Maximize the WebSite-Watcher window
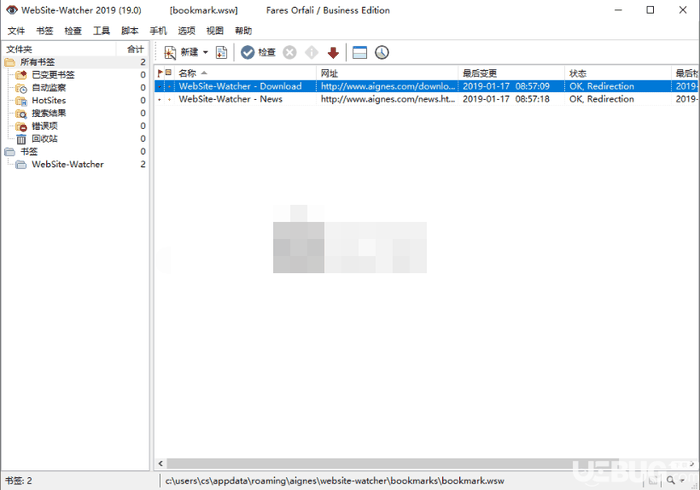Screen dimensions: 700x490 [x=650, y=10]
